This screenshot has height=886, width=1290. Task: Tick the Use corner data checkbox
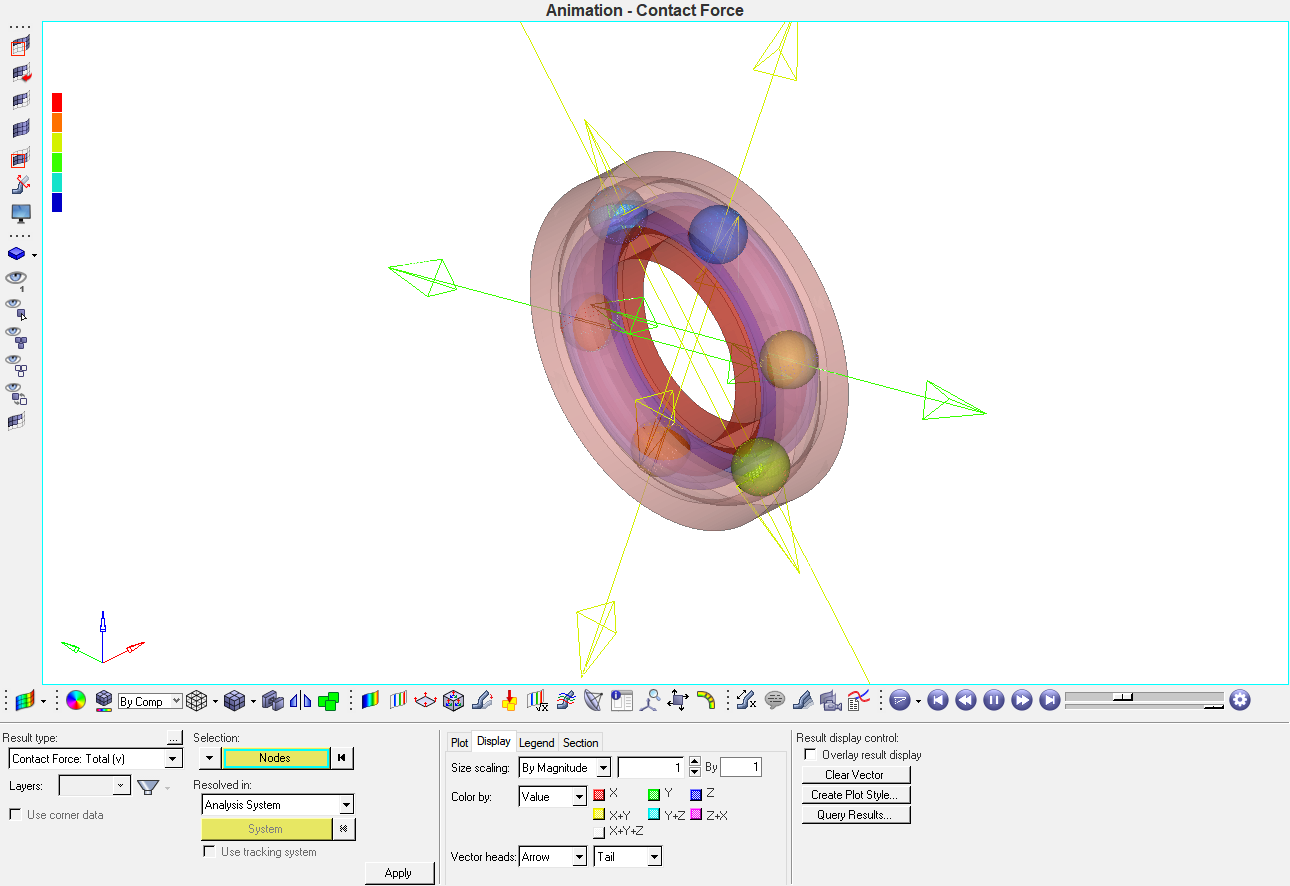pos(15,815)
